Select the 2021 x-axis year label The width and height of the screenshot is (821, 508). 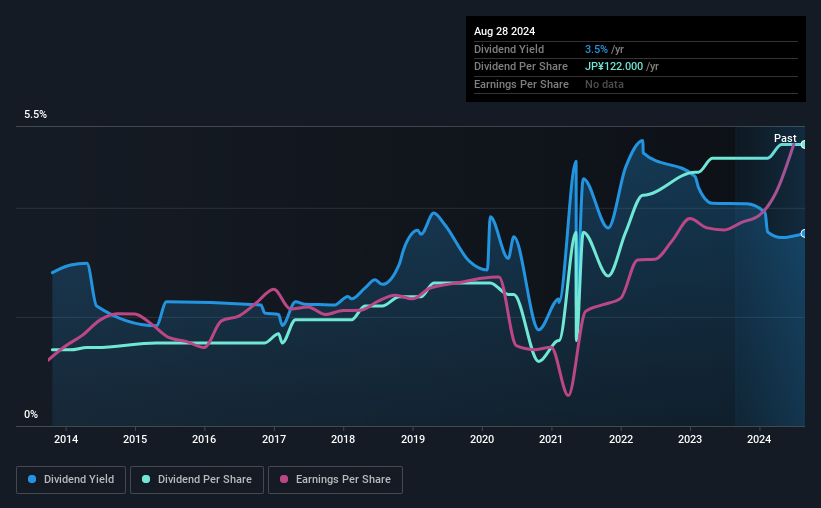pos(551,438)
